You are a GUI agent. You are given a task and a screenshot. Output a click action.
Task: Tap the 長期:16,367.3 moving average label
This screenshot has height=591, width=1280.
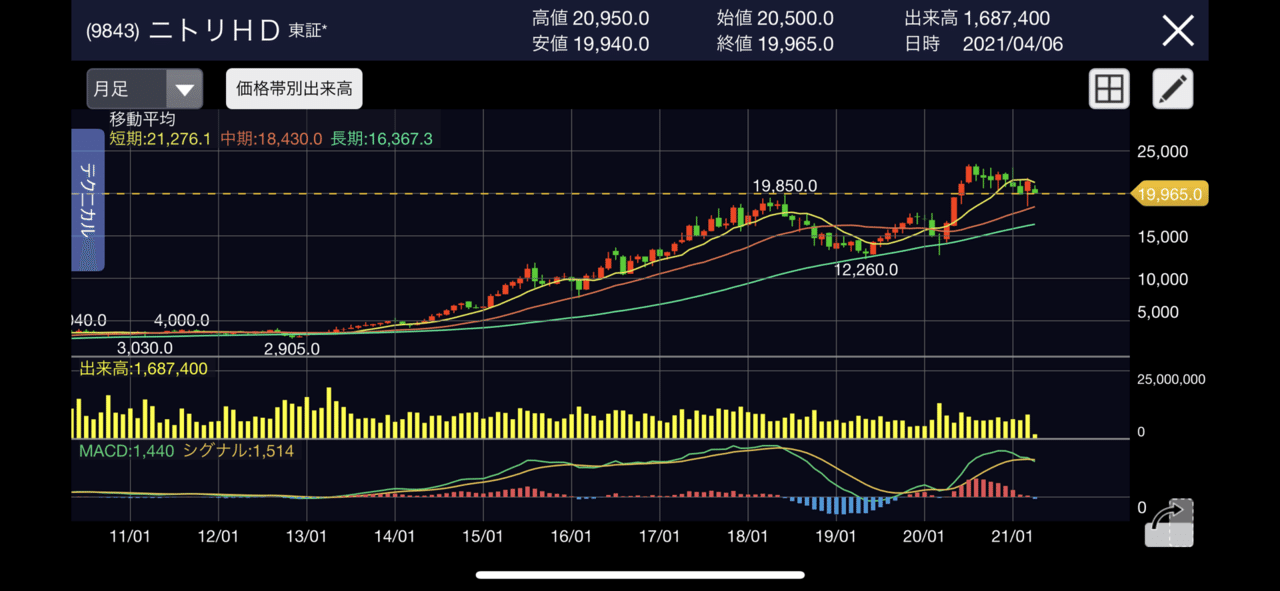click(382, 139)
